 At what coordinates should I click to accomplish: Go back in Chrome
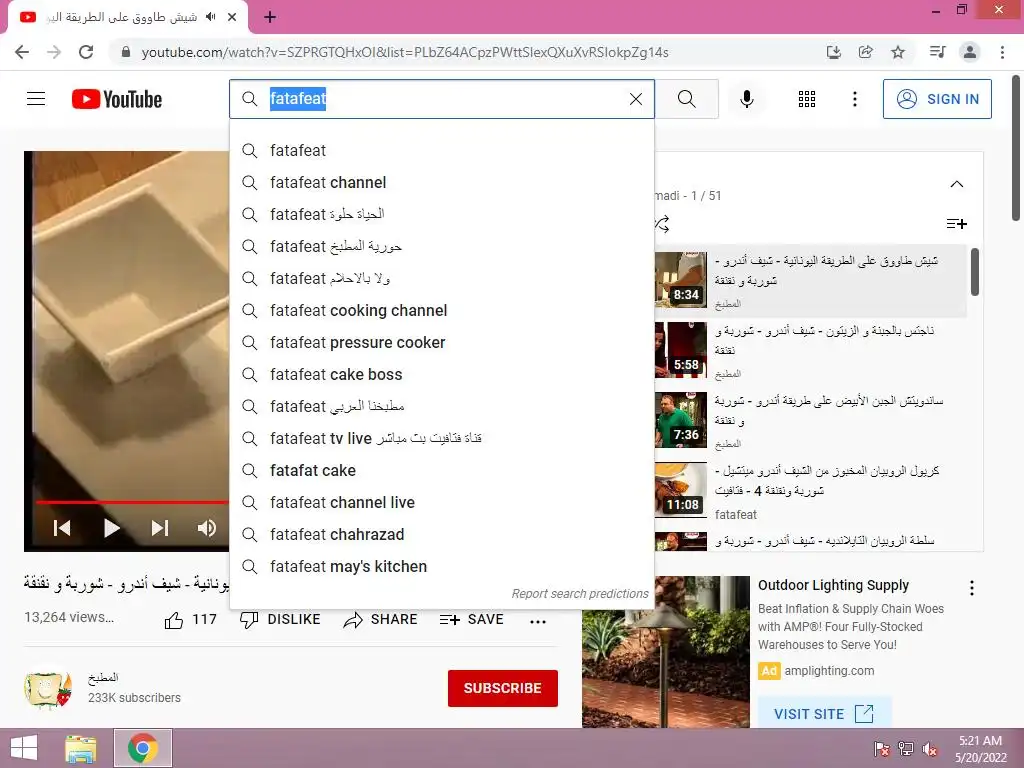tap(22, 52)
